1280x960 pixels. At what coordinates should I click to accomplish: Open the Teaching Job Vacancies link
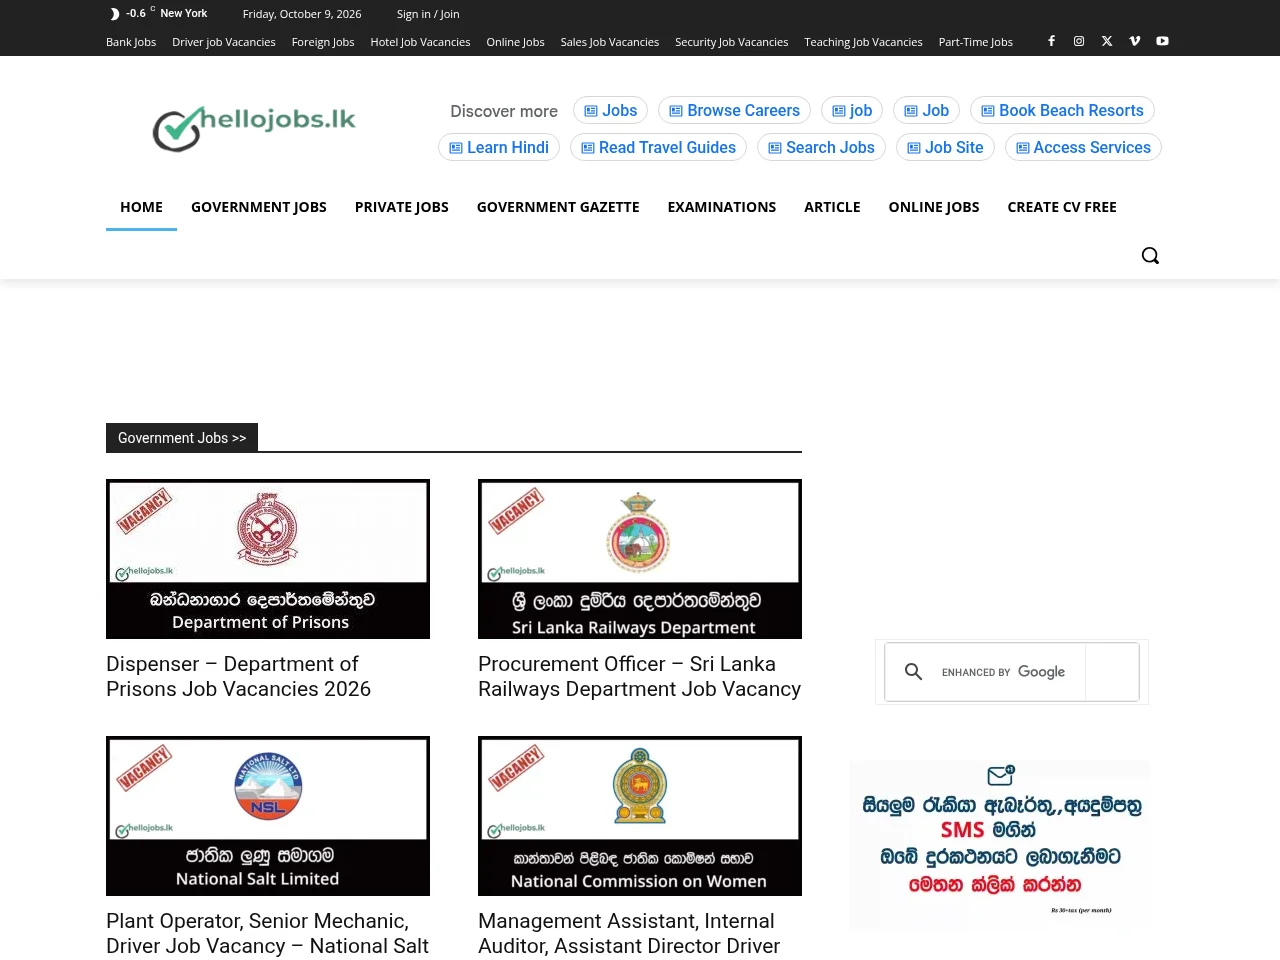click(863, 42)
